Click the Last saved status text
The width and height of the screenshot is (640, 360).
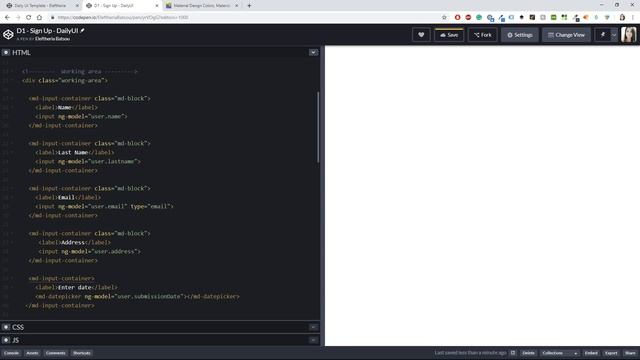point(470,353)
